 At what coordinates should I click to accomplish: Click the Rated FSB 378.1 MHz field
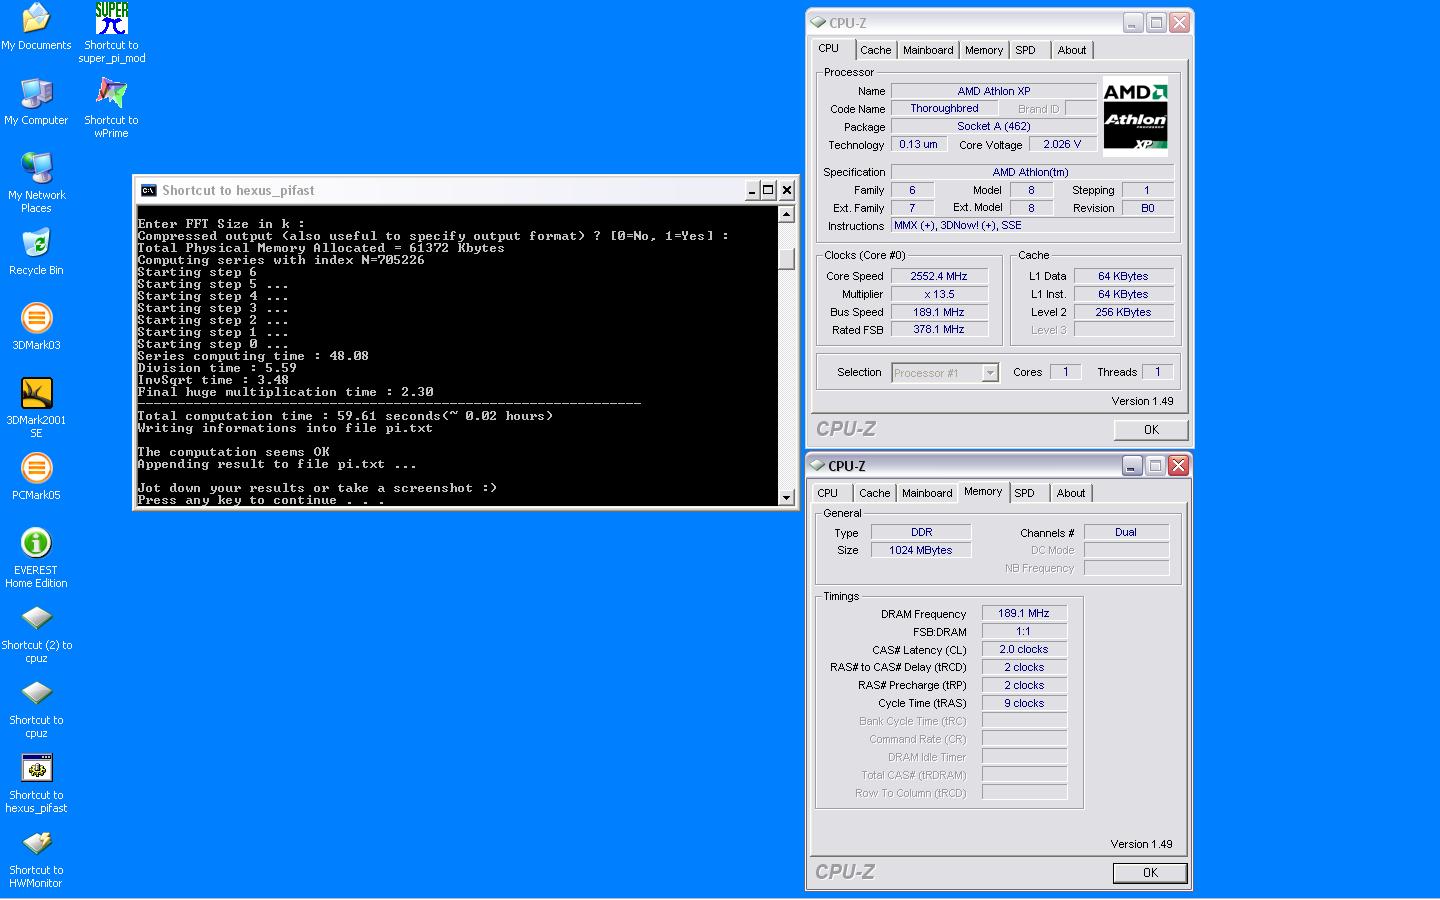939,329
